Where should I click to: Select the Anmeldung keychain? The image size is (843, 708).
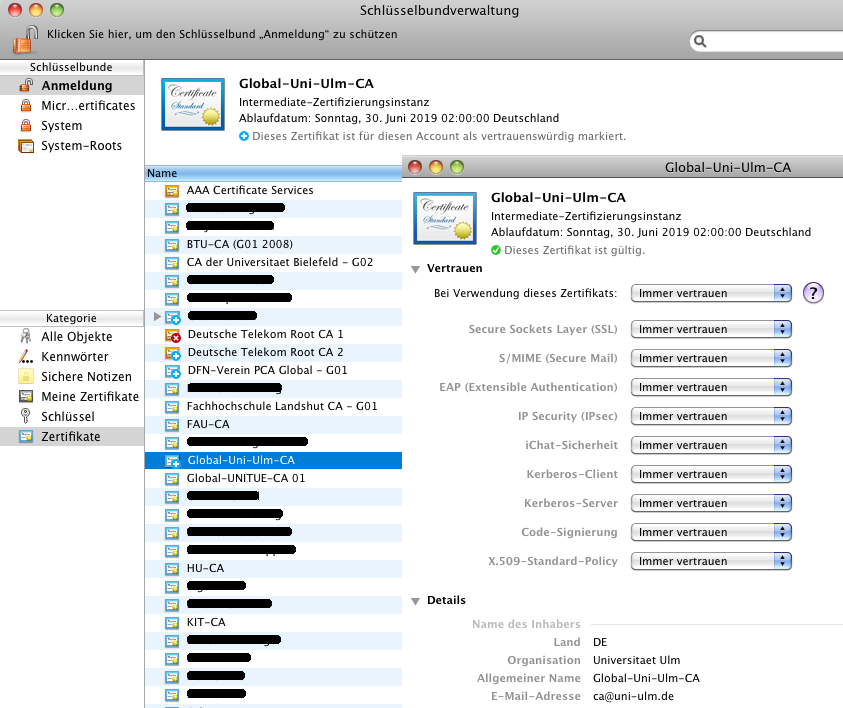pos(72,85)
